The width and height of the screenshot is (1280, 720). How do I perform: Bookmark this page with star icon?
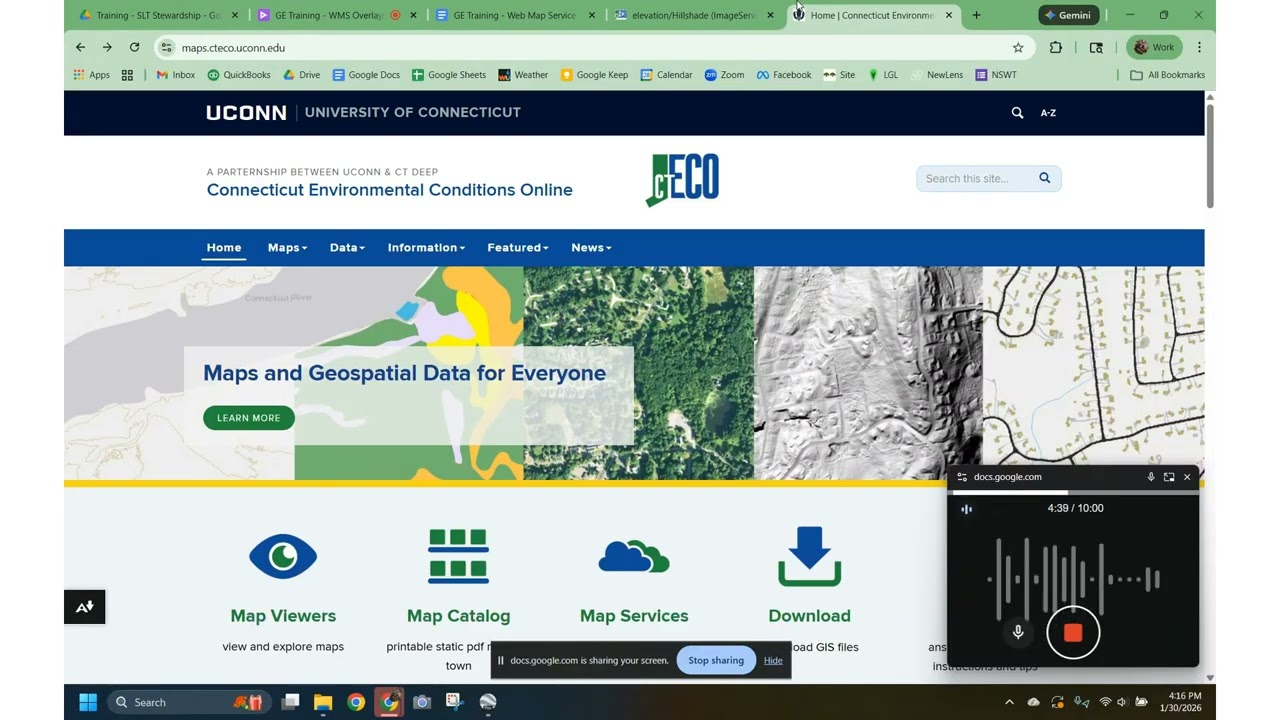click(x=1018, y=47)
